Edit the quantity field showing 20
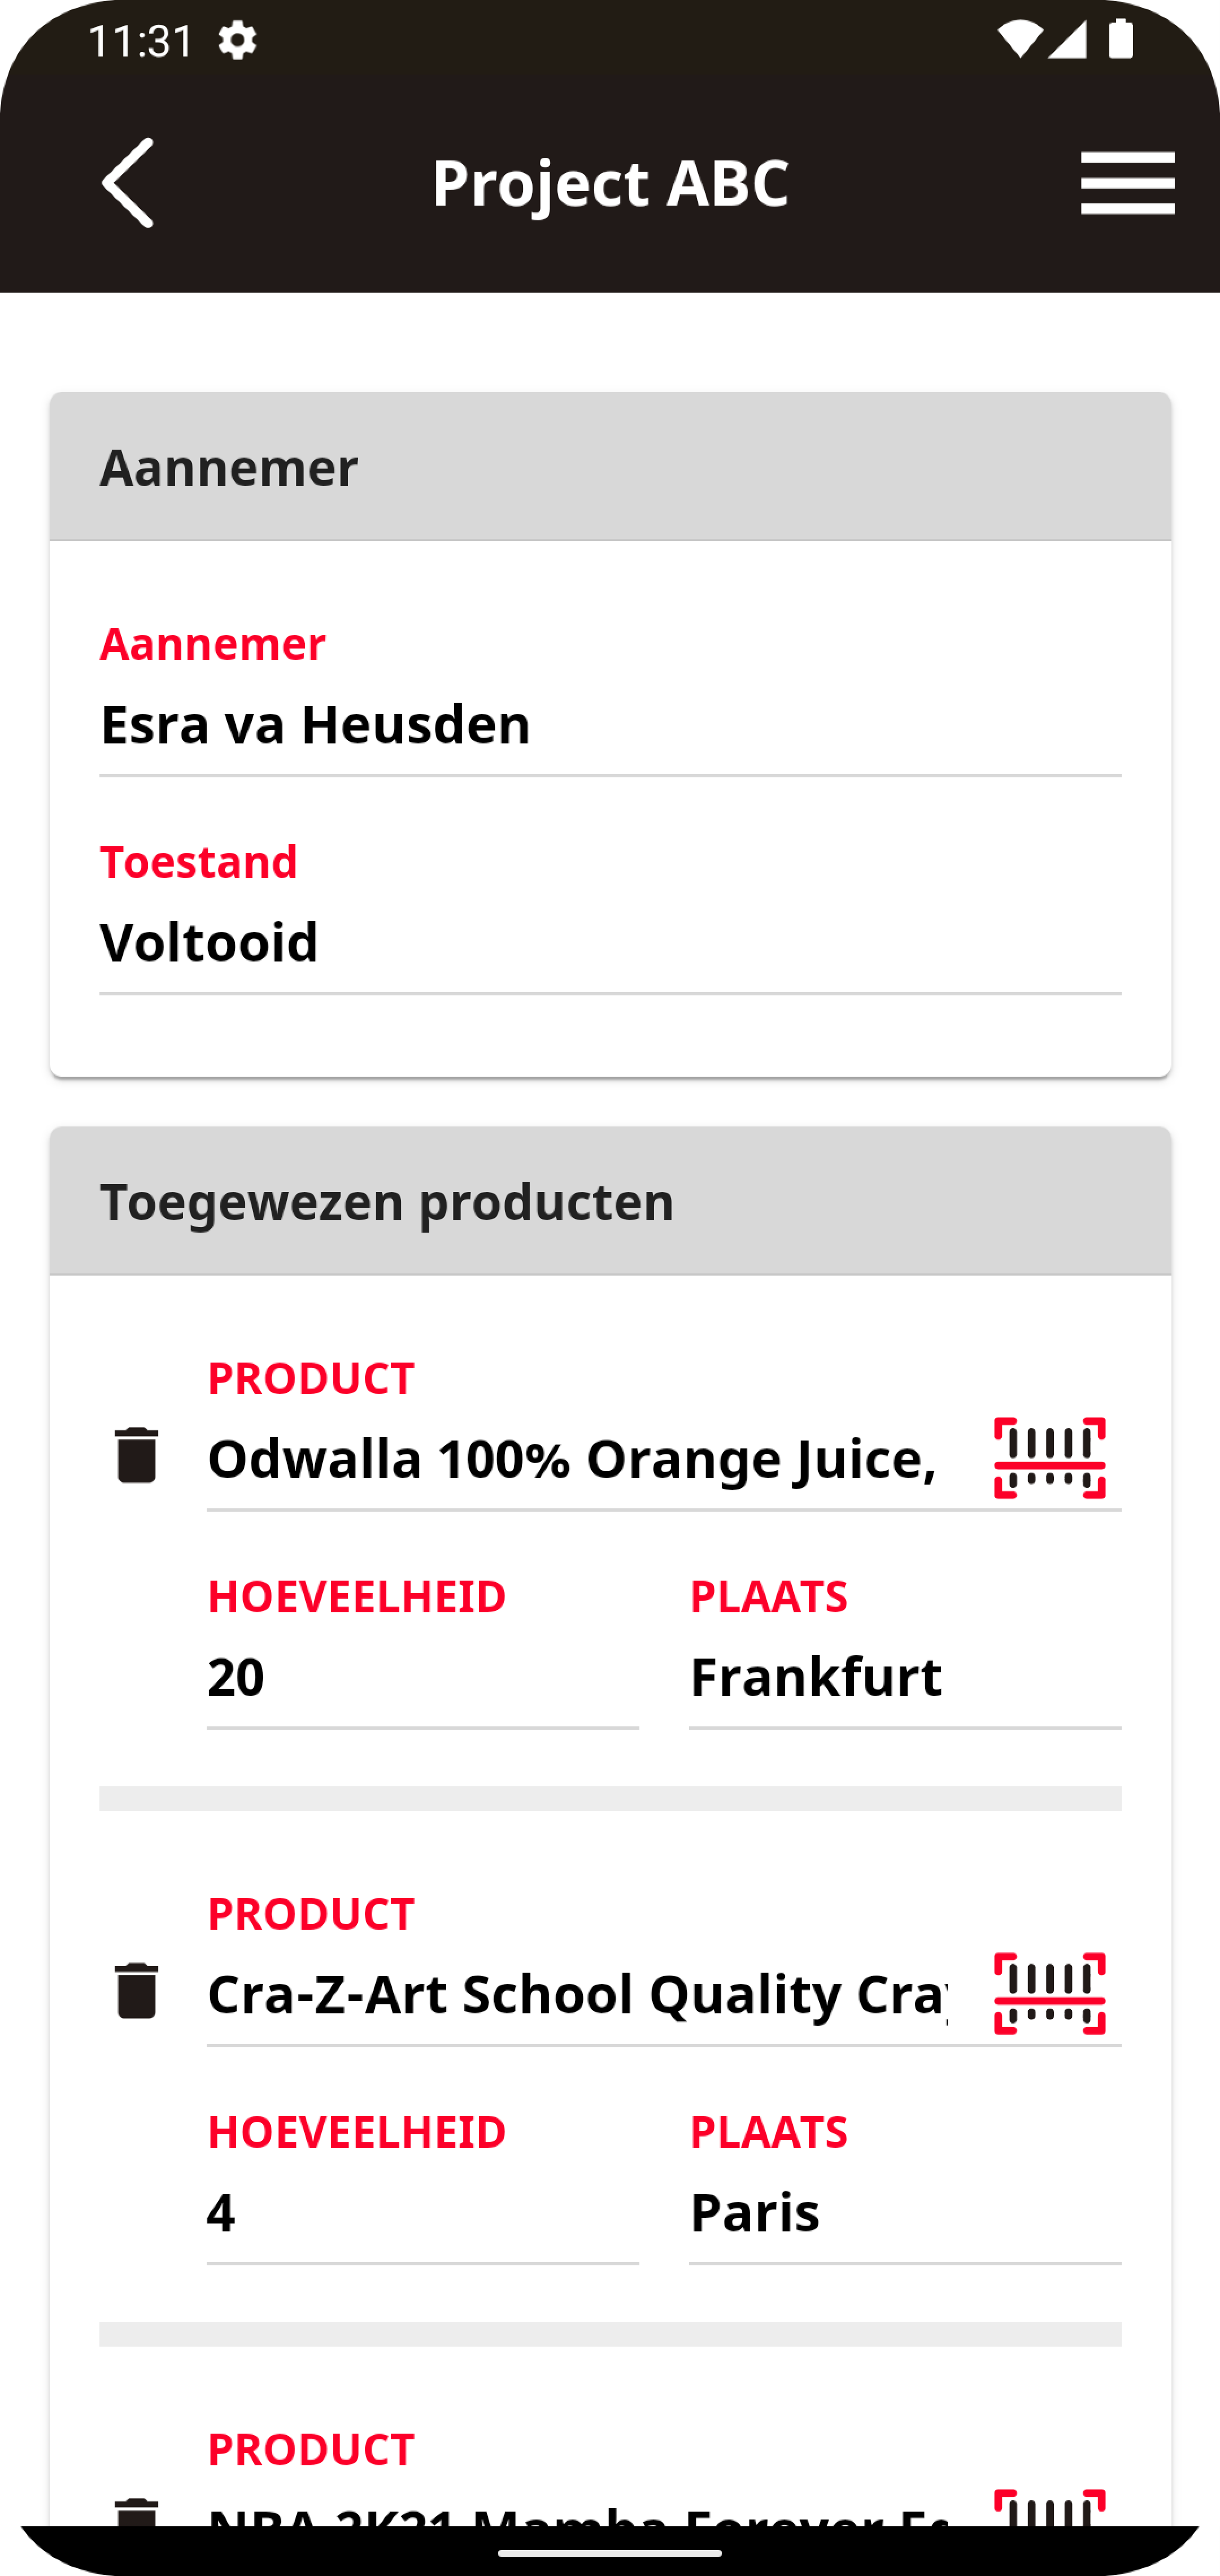The height and width of the screenshot is (2576, 1220). click(422, 1677)
